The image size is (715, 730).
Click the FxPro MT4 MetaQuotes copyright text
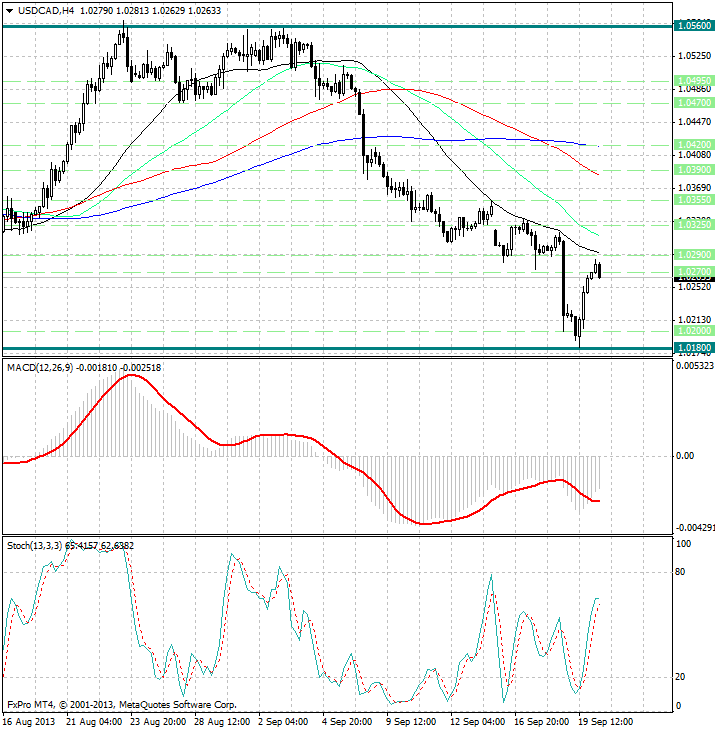click(x=122, y=705)
